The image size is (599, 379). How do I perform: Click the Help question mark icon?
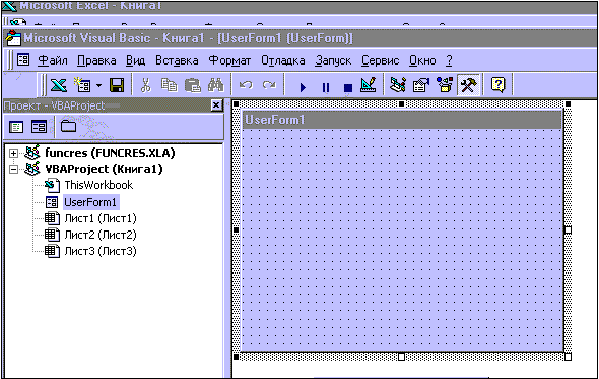498,85
